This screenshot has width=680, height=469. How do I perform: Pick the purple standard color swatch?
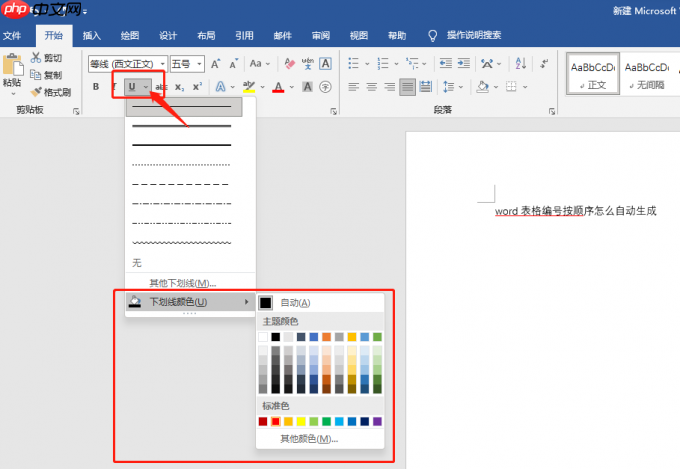pyautogui.click(x=377, y=421)
